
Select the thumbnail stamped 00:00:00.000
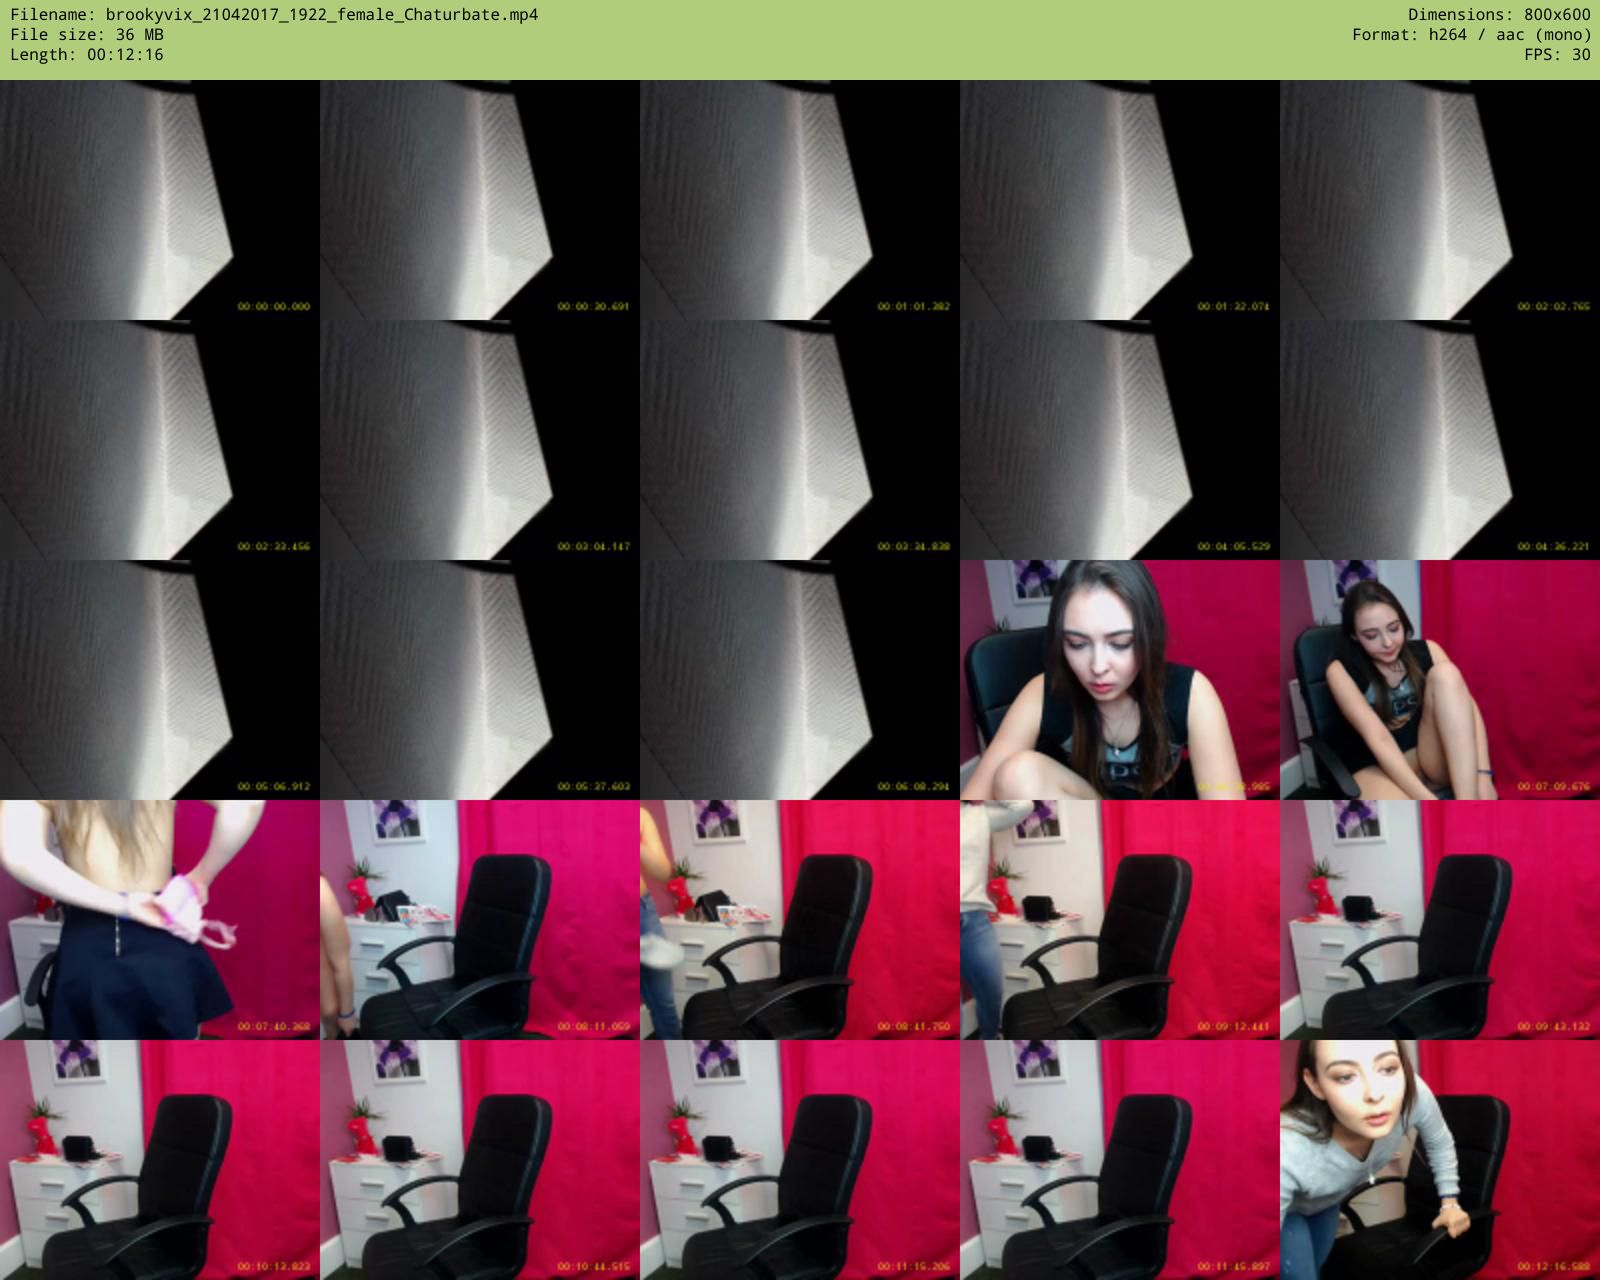(160, 200)
